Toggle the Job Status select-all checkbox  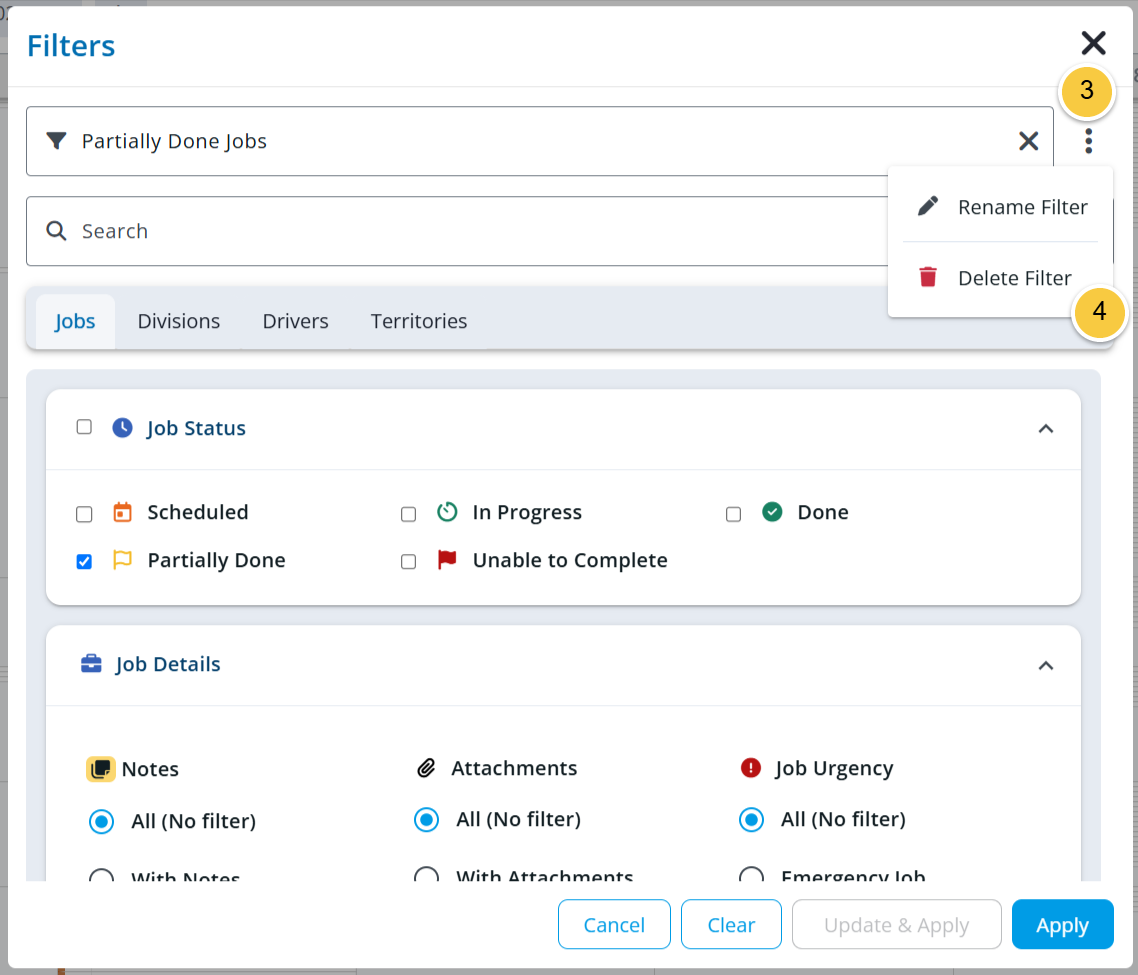(84, 427)
